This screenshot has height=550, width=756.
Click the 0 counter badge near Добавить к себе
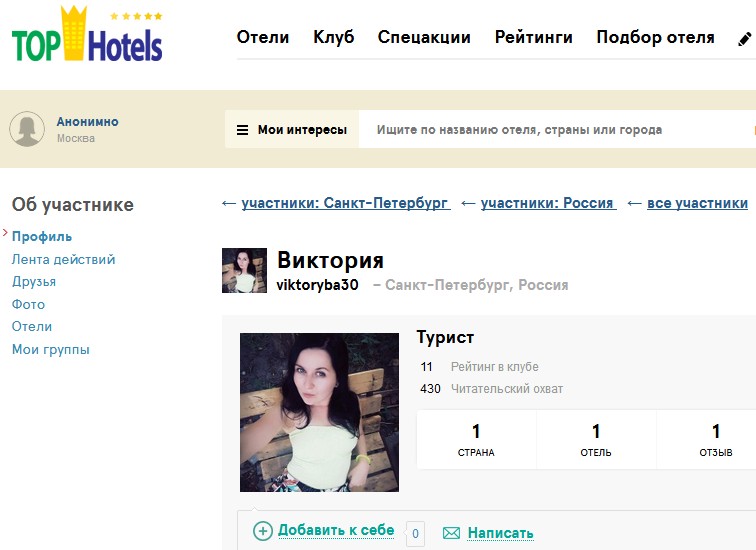click(416, 534)
